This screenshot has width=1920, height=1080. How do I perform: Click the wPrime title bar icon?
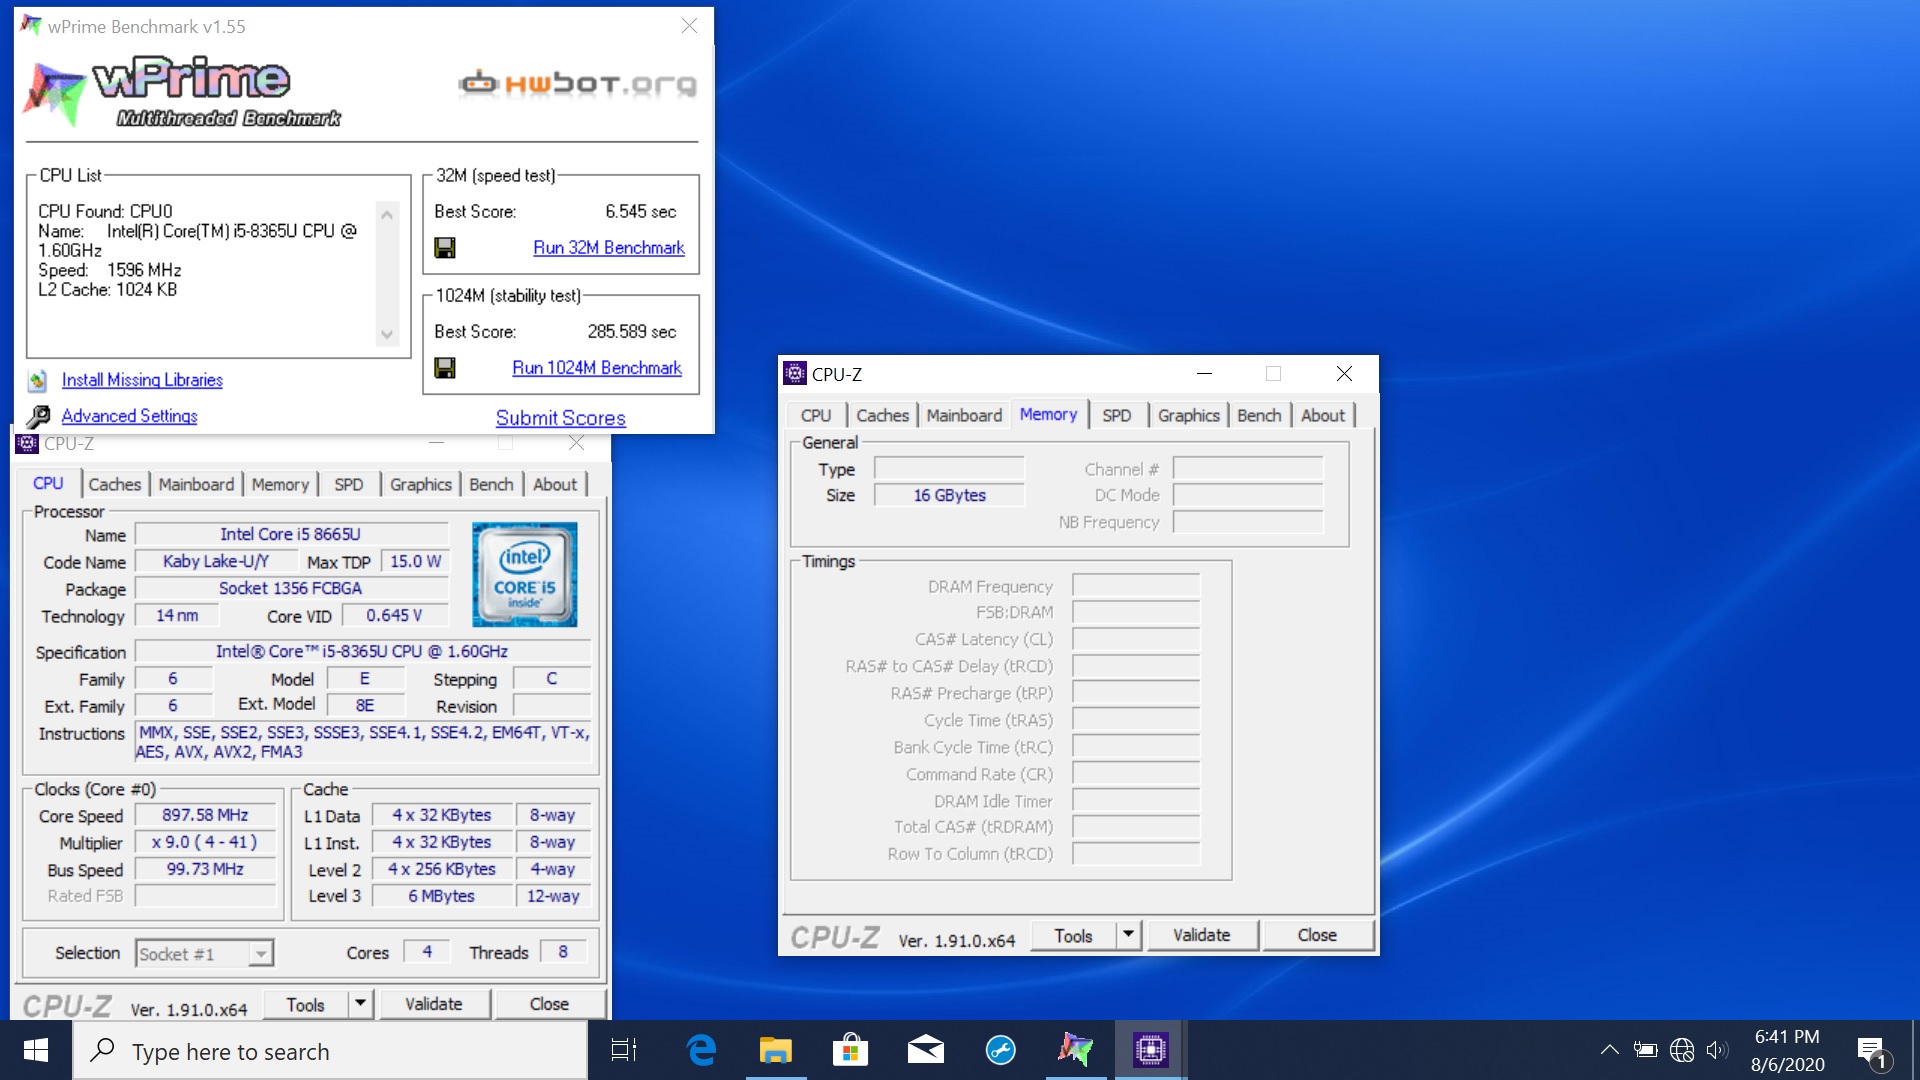(31, 26)
